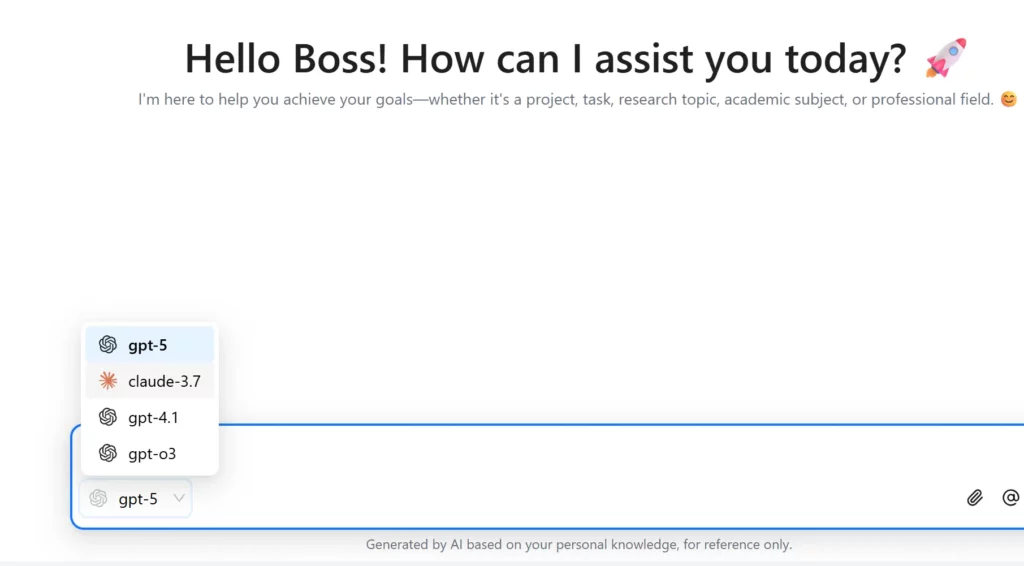Click the OpenAI logo in the model selector box
Viewport: 1024px width, 566px height.
(98, 498)
